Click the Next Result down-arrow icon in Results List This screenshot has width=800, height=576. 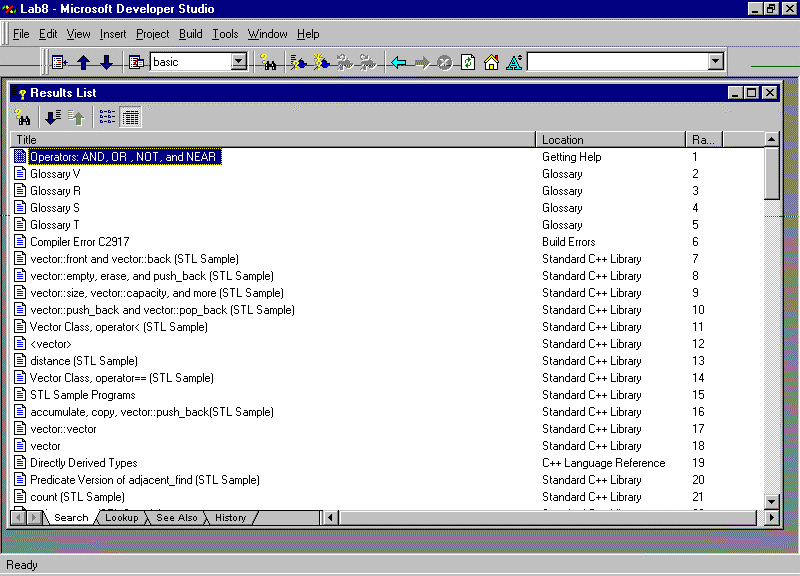[x=53, y=117]
